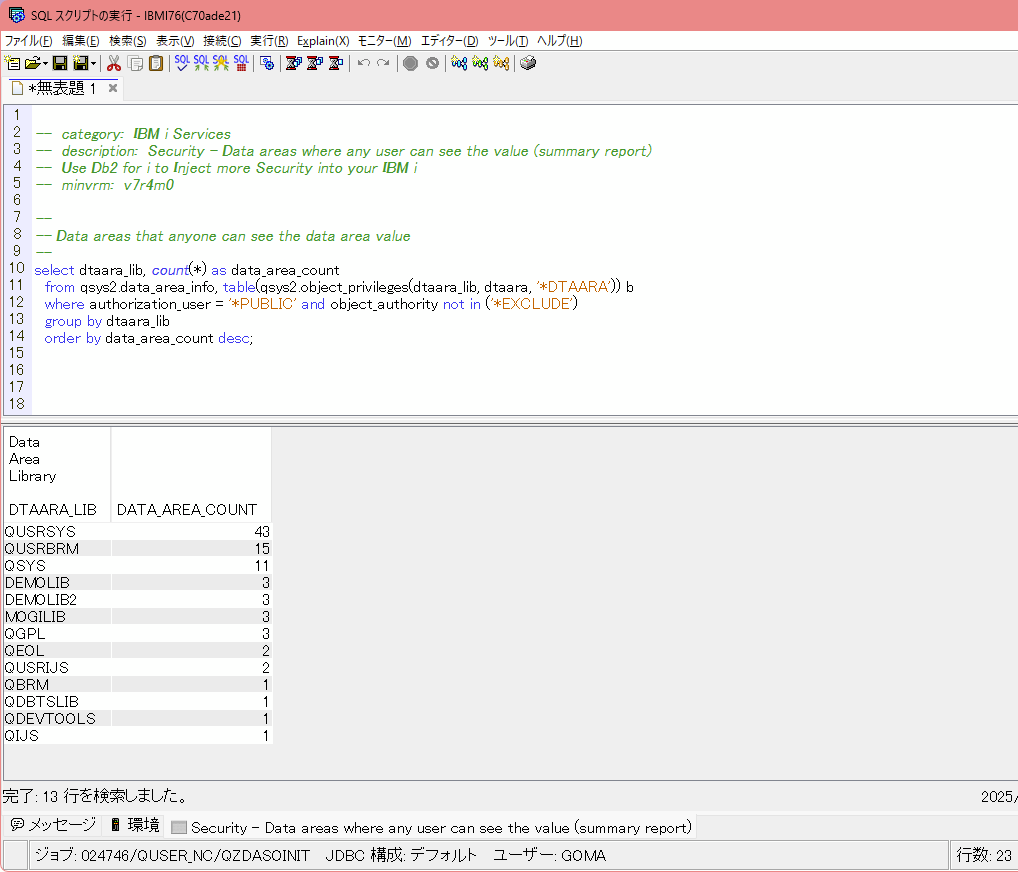The height and width of the screenshot is (872, 1018).
Task: Switch to the 環境 tab
Action: (x=135, y=825)
